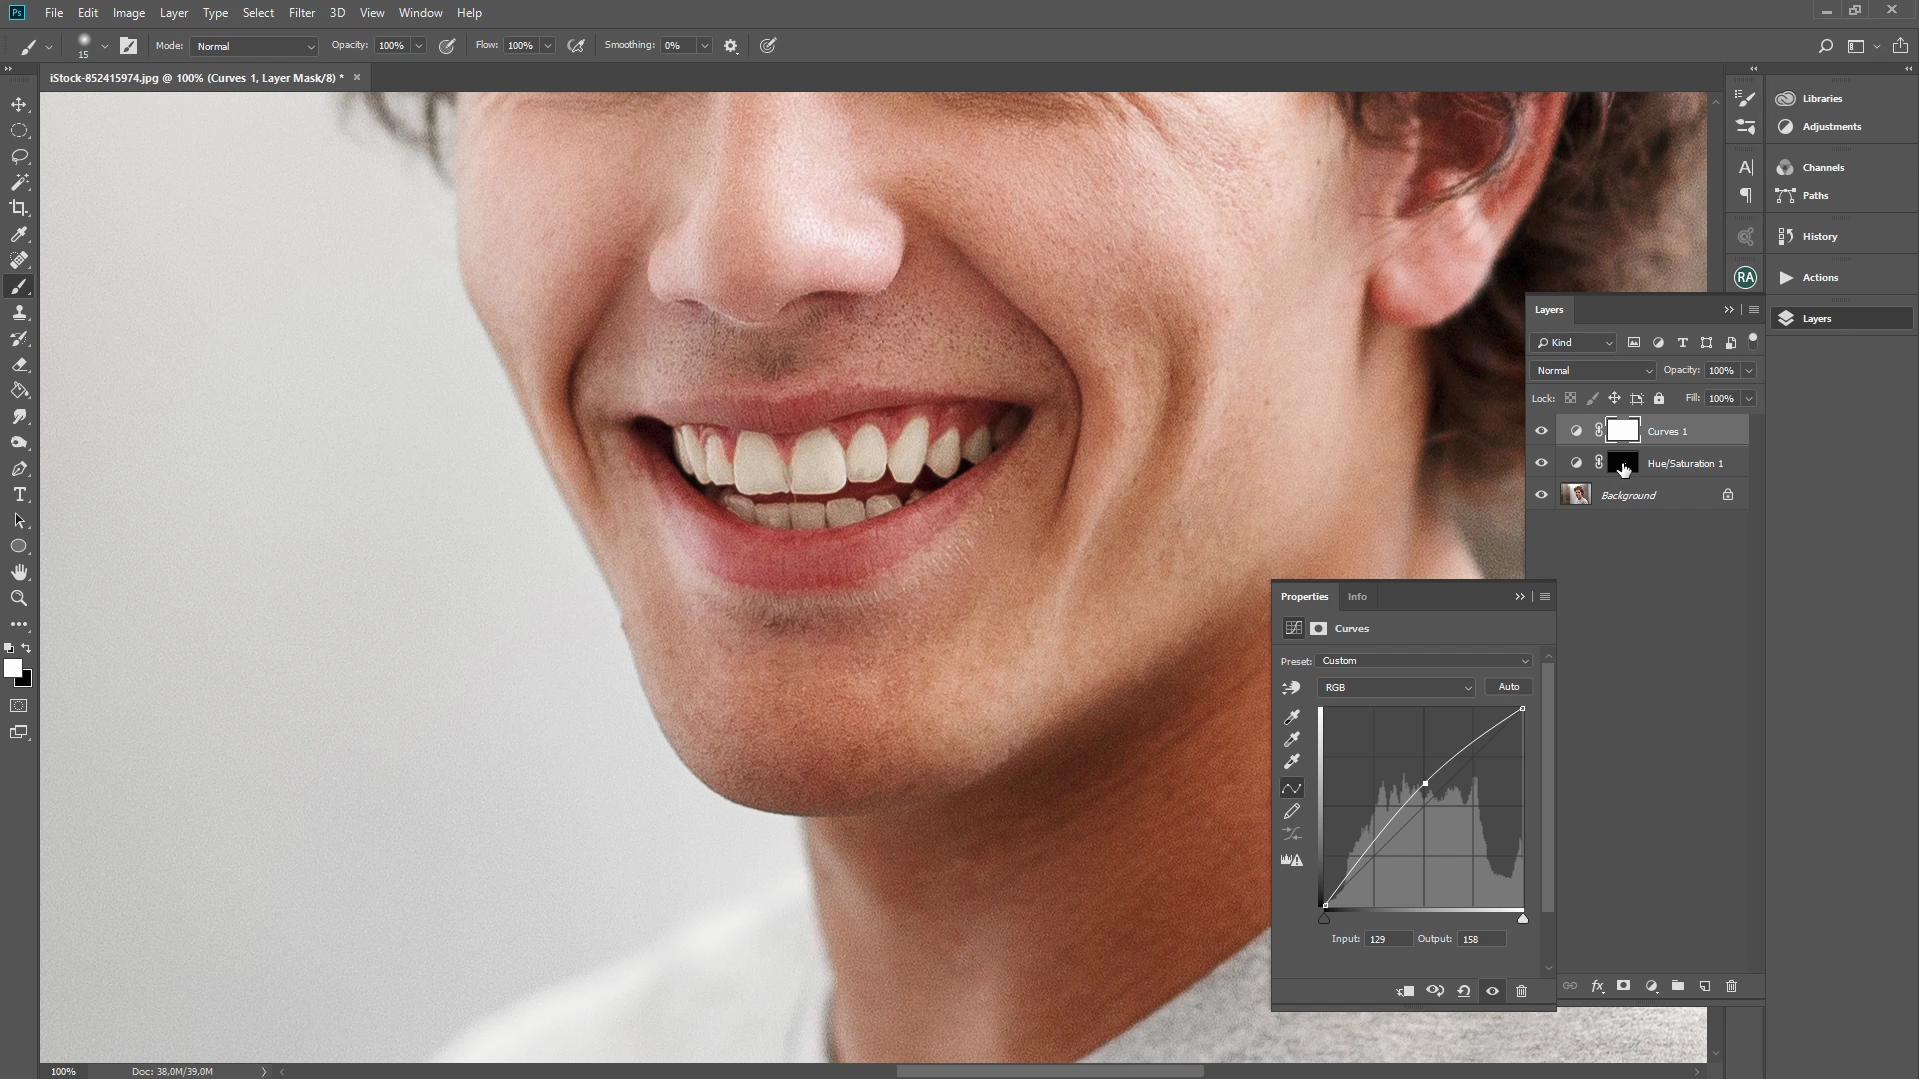Select the History Brush tool

(19, 339)
